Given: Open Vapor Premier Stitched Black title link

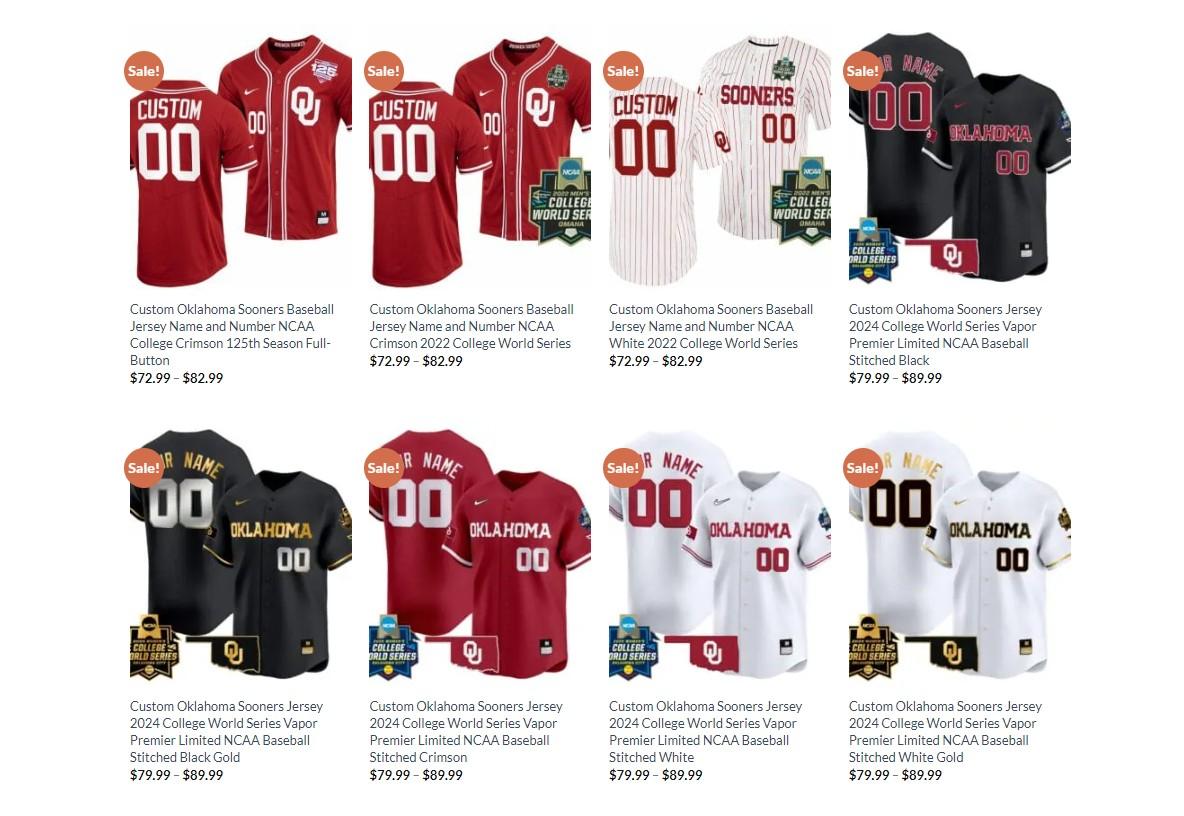Looking at the screenshot, I should tap(945, 334).
